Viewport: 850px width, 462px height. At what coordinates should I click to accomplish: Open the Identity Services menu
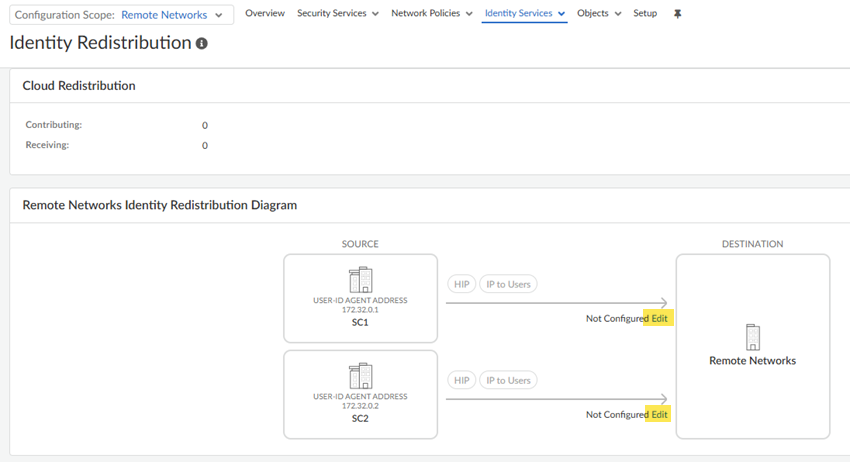tap(524, 14)
